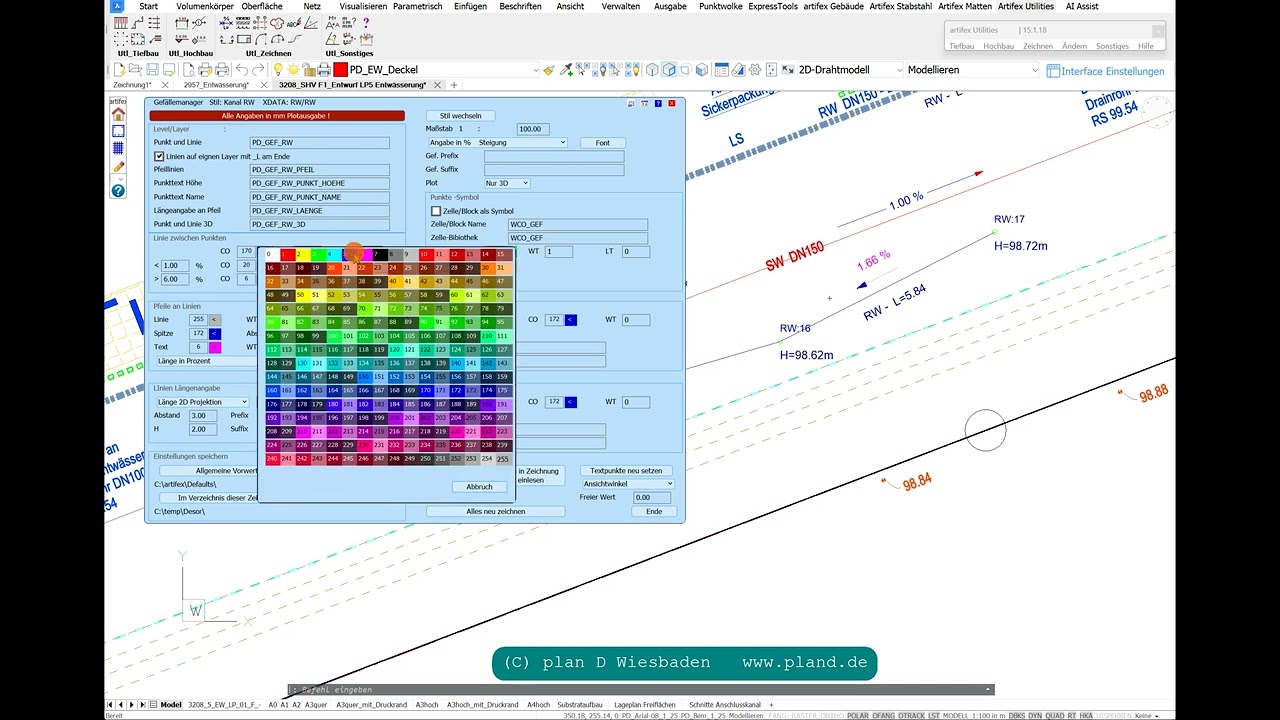Select the pencil icon in artifex sidebar
The image size is (1280, 720).
118,168
